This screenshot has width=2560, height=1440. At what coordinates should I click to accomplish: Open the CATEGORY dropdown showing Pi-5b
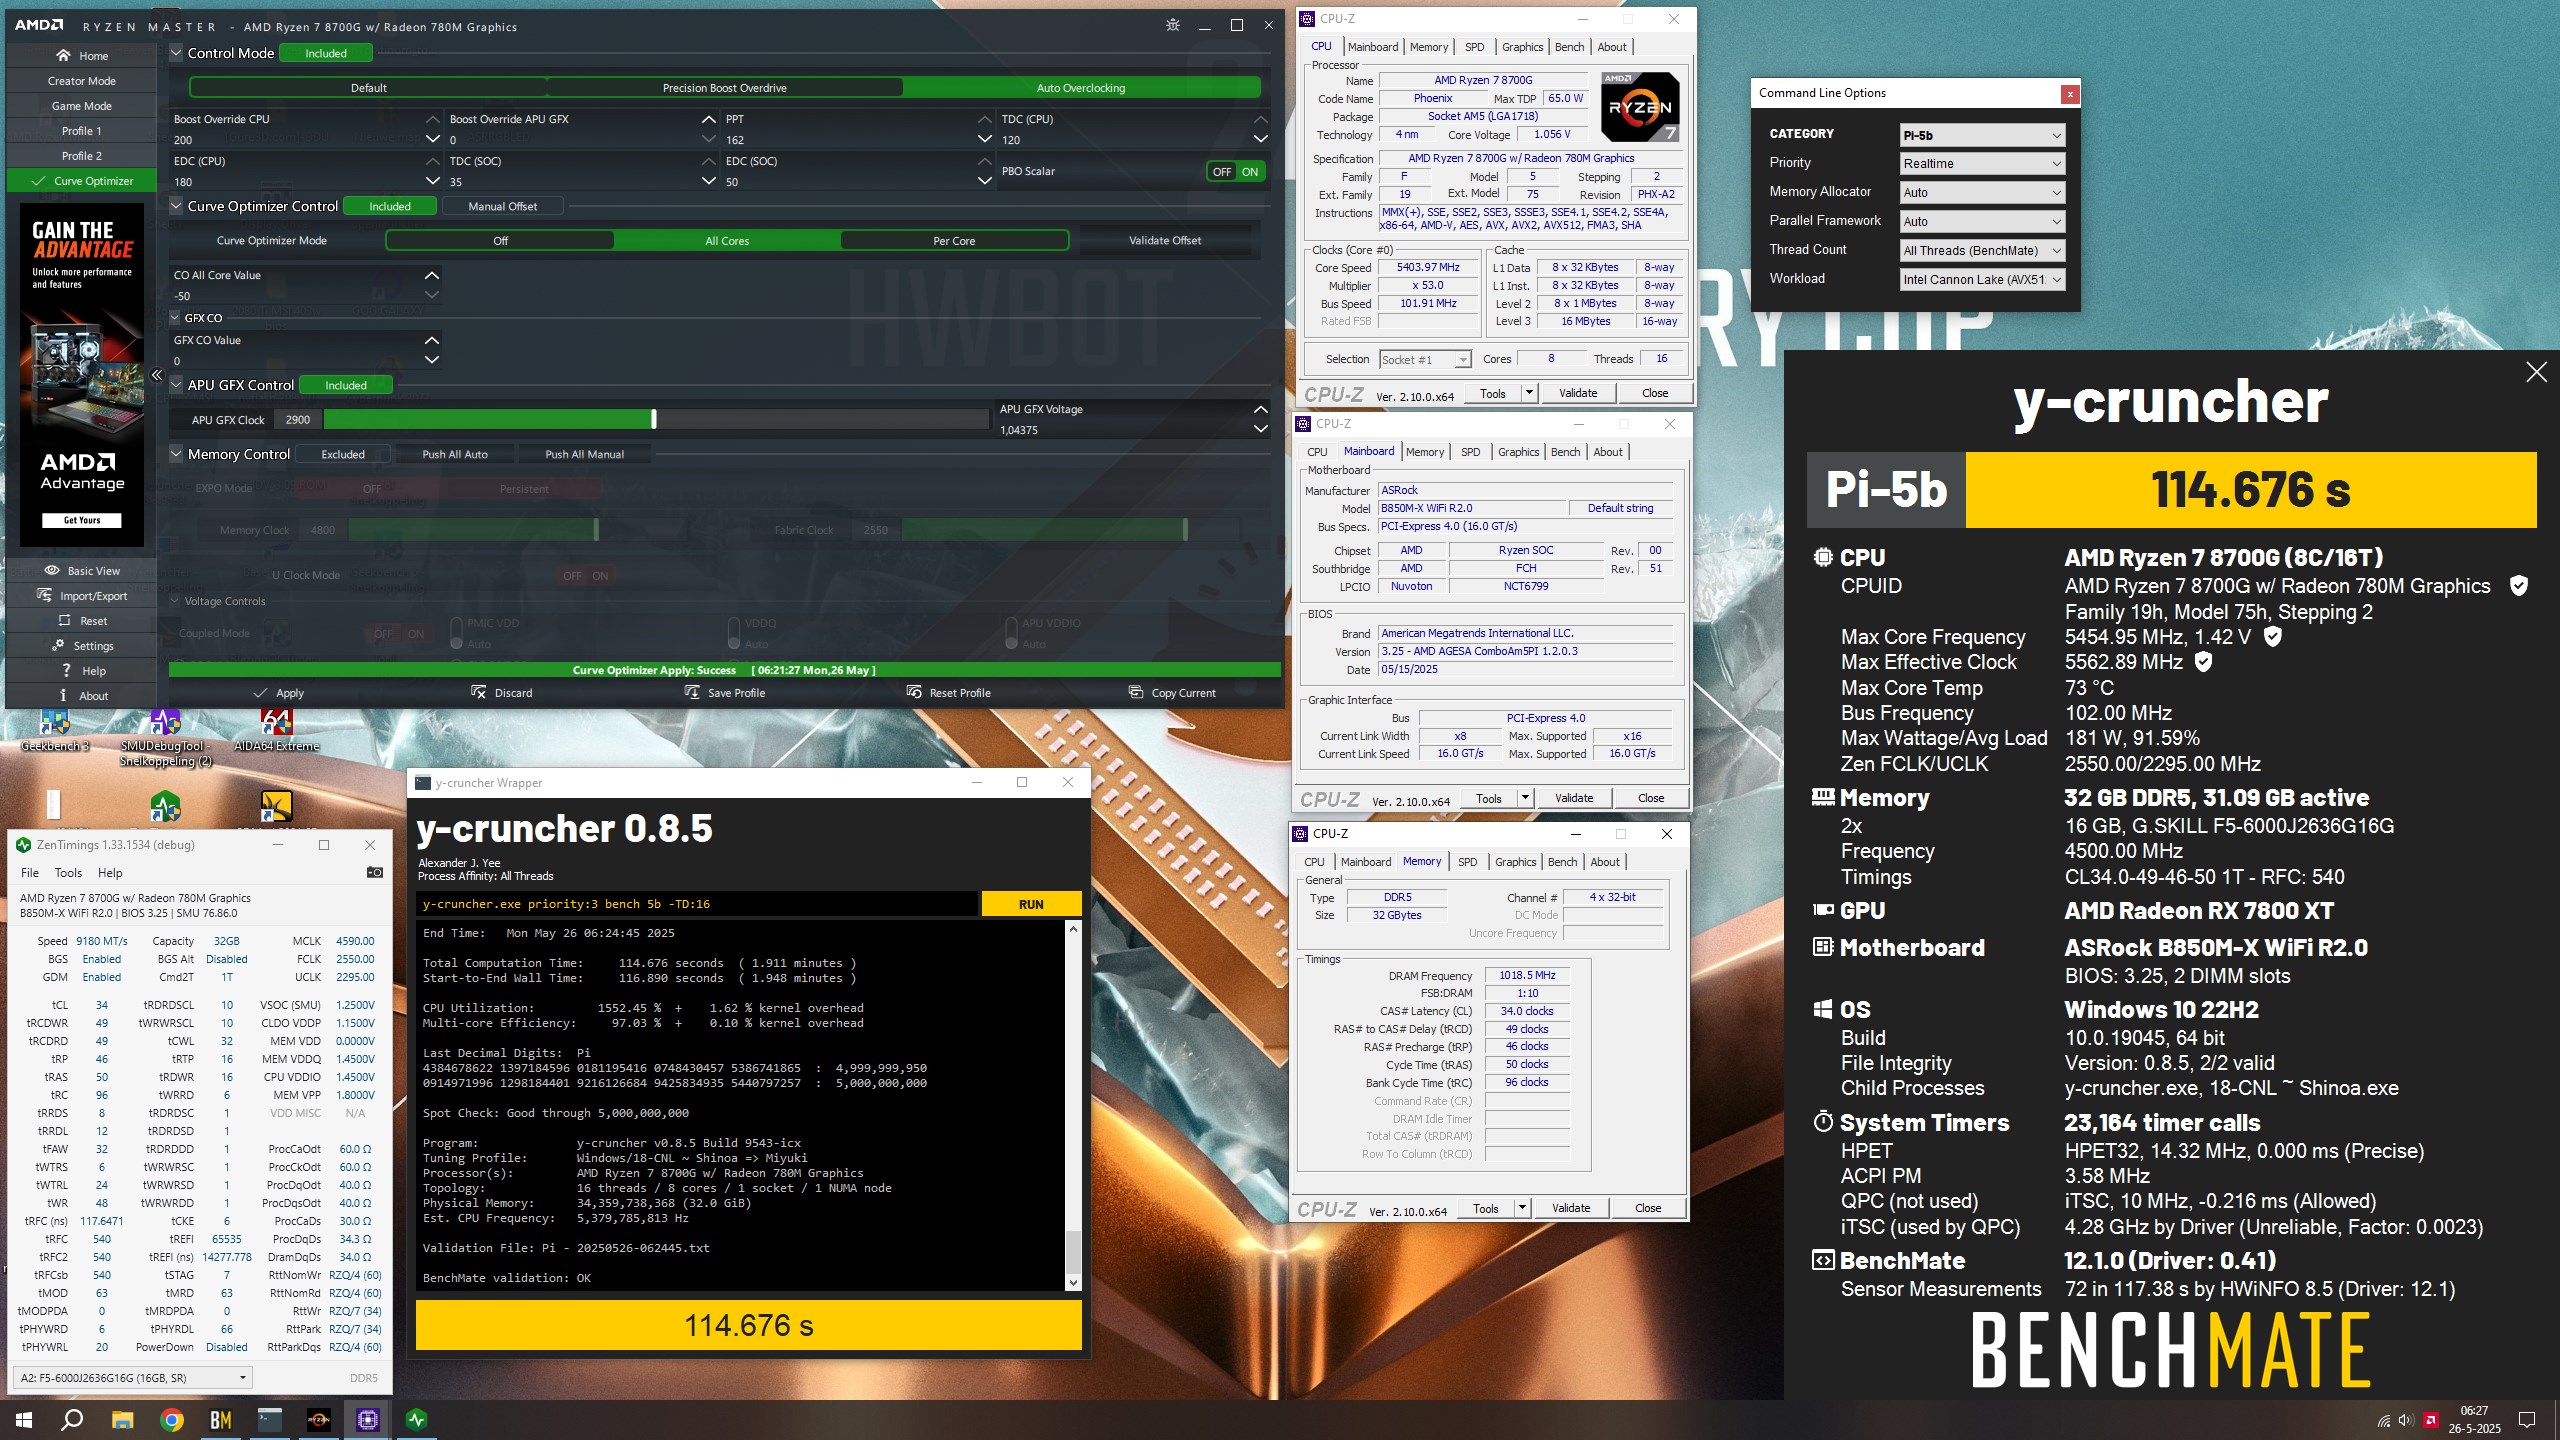click(x=1982, y=135)
